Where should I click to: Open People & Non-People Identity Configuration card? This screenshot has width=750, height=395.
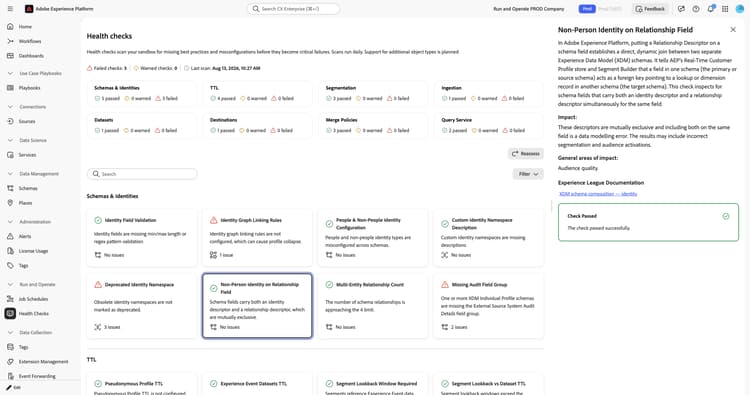click(x=373, y=238)
